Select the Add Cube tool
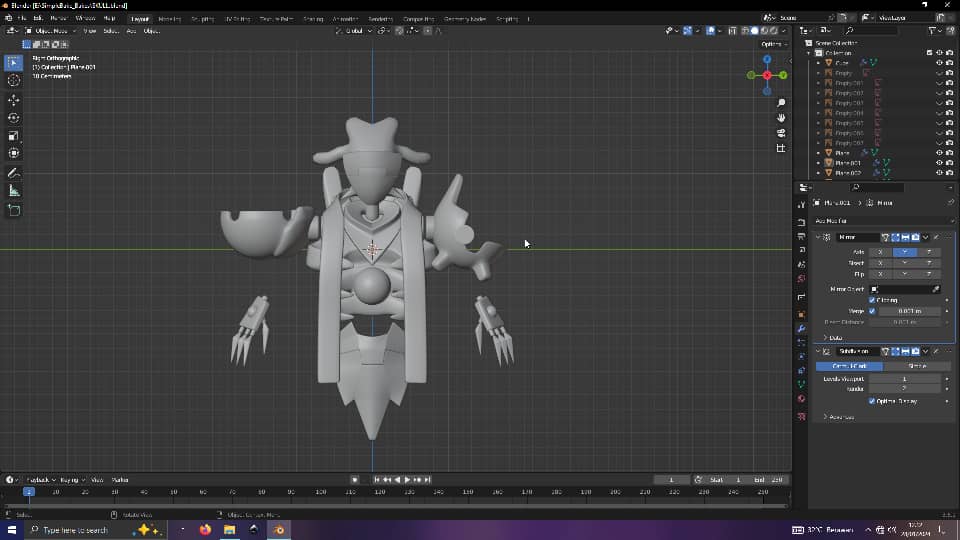This screenshot has height=540, width=960. tap(13, 211)
